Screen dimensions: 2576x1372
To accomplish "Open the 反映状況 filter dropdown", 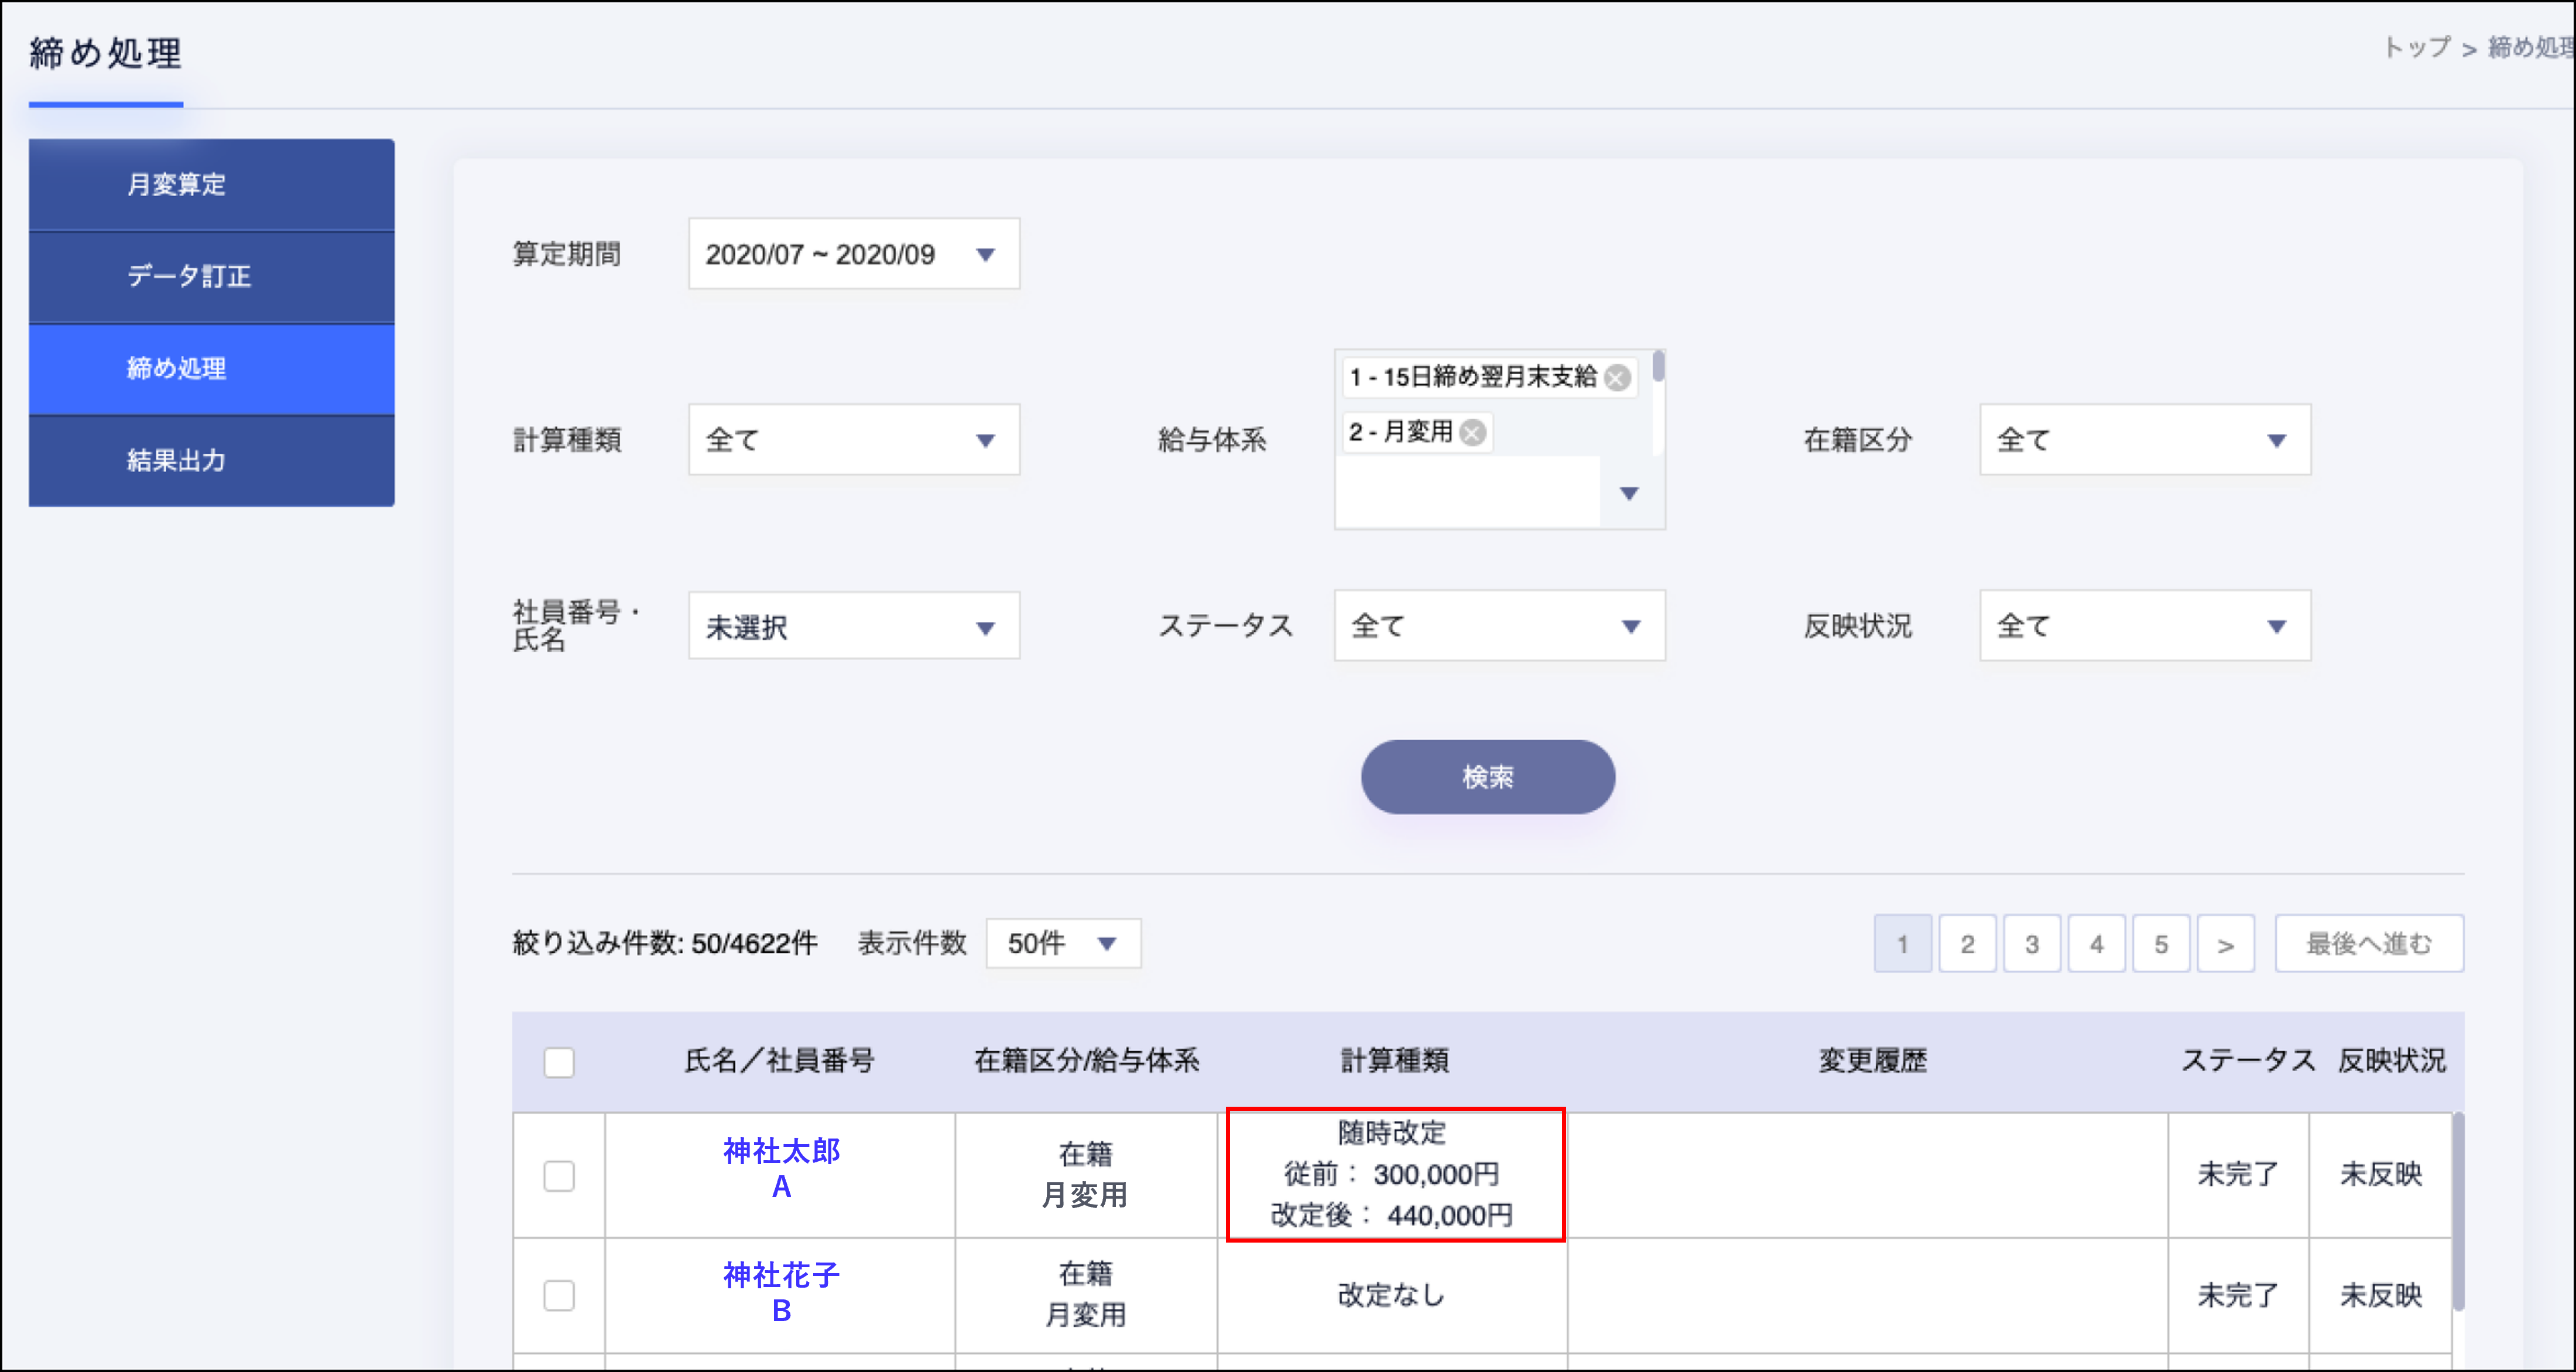I will click(2144, 626).
